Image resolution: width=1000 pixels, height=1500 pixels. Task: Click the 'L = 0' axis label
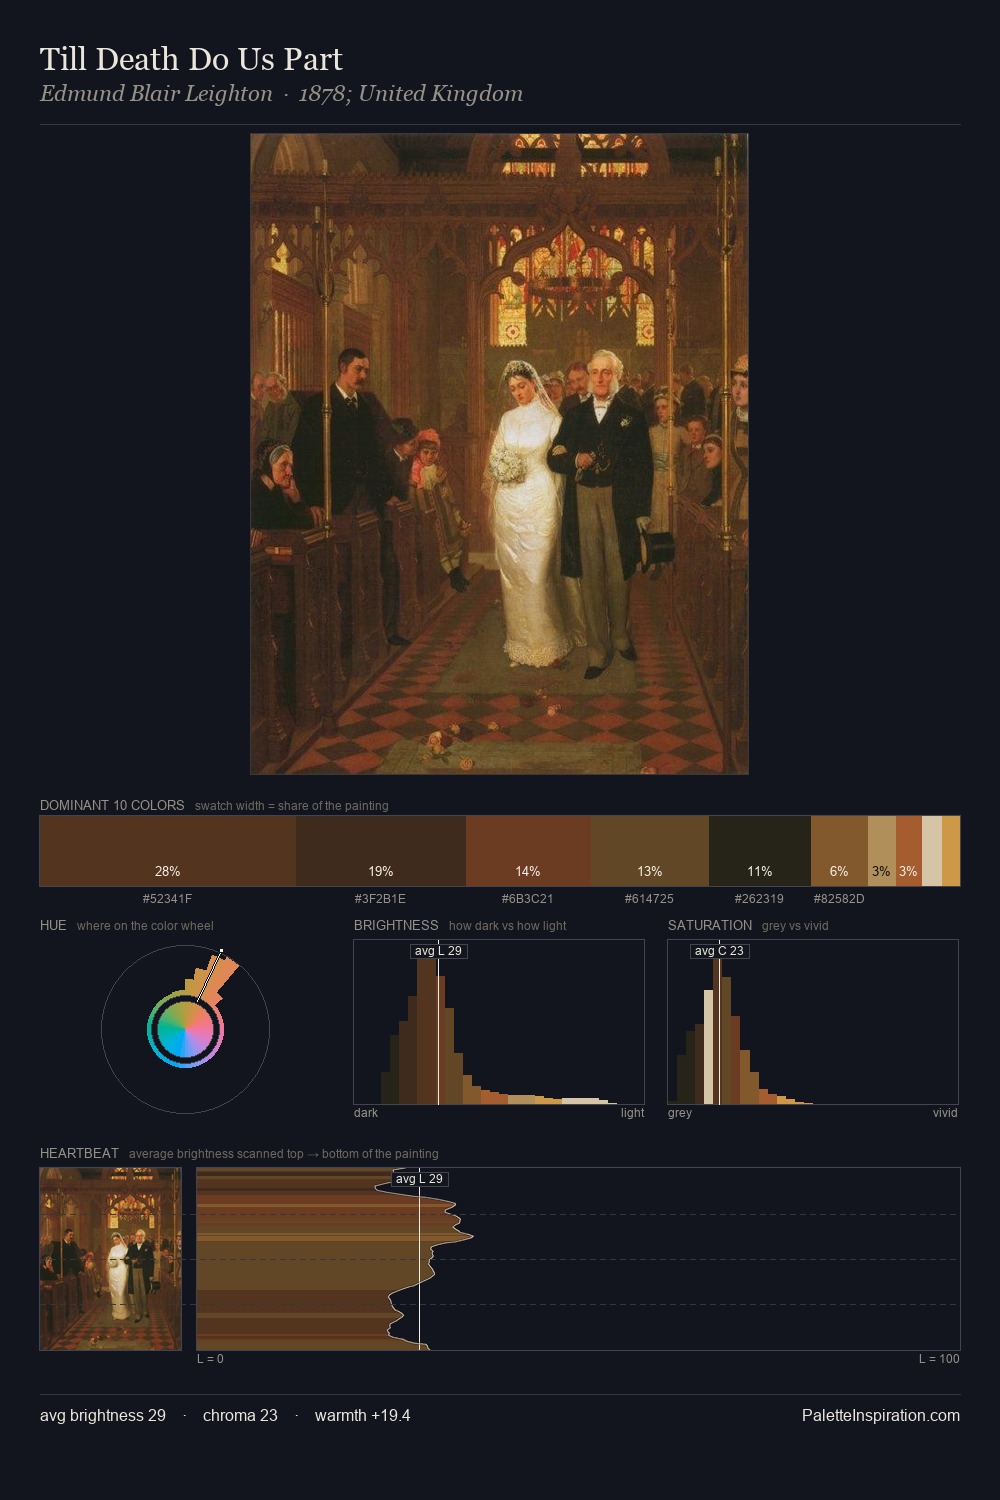pyautogui.click(x=210, y=1359)
